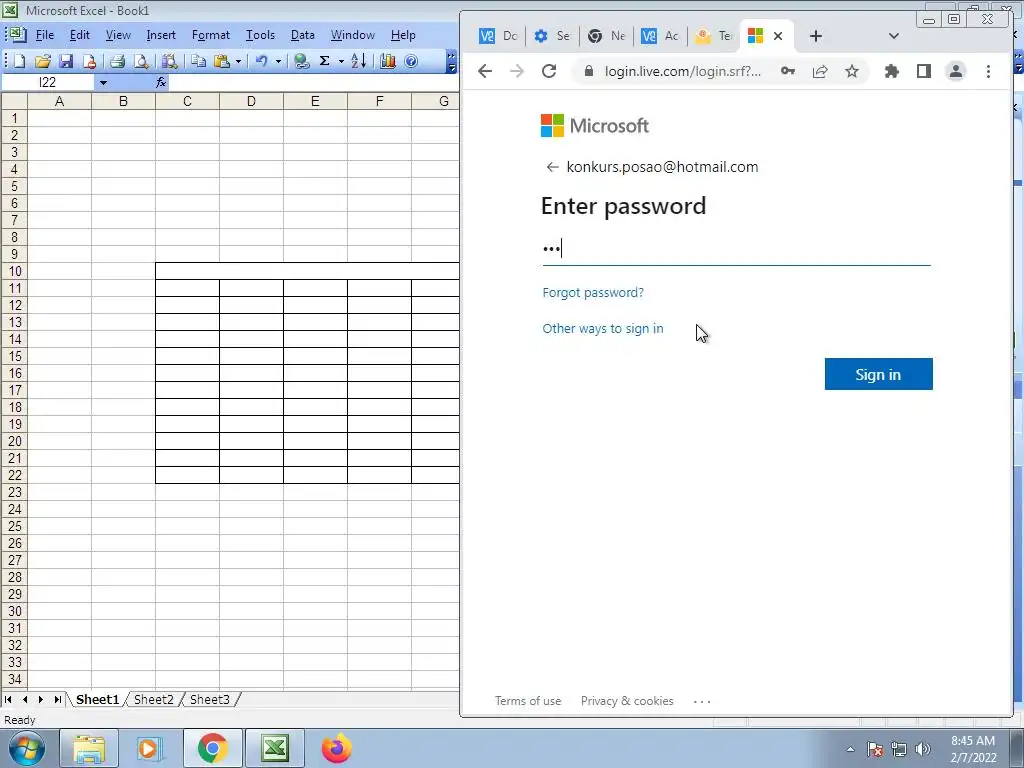Image resolution: width=1024 pixels, height=768 pixels.
Task: Open the Tools menu in Excel
Action: [x=260, y=35]
